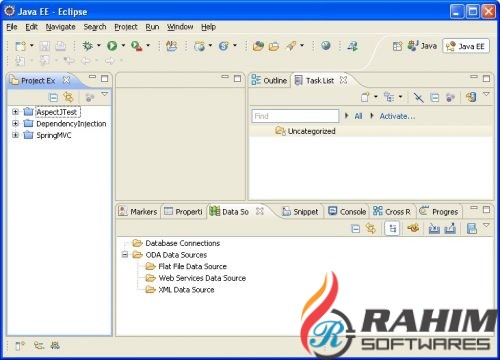Image resolution: width=500 pixels, height=360 pixels.
Task: Open the Project menu
Action: 126,27
